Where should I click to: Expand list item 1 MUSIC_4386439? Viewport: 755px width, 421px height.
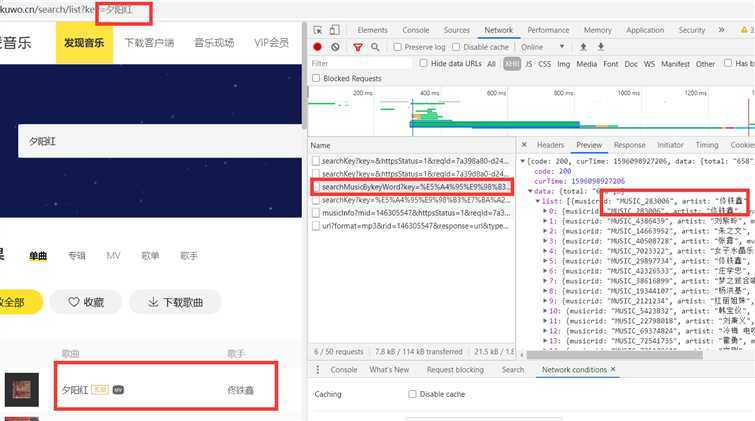[x=545, y=221]
